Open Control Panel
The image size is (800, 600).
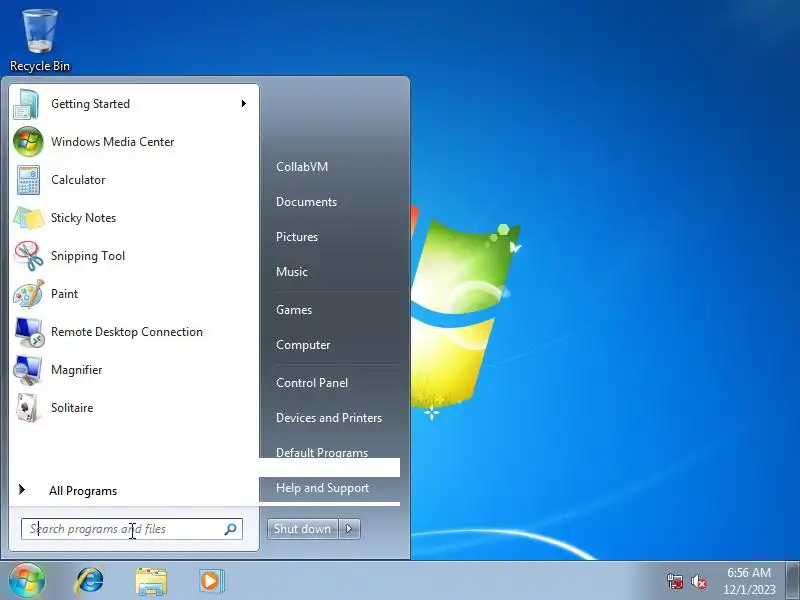[312, 383]
